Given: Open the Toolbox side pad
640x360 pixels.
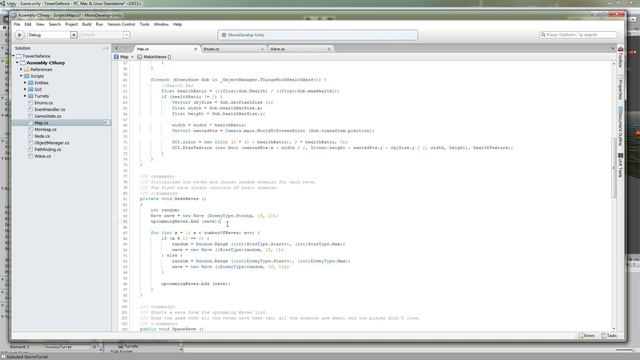Looking at the screenshot, I should [x=620, y=58].
